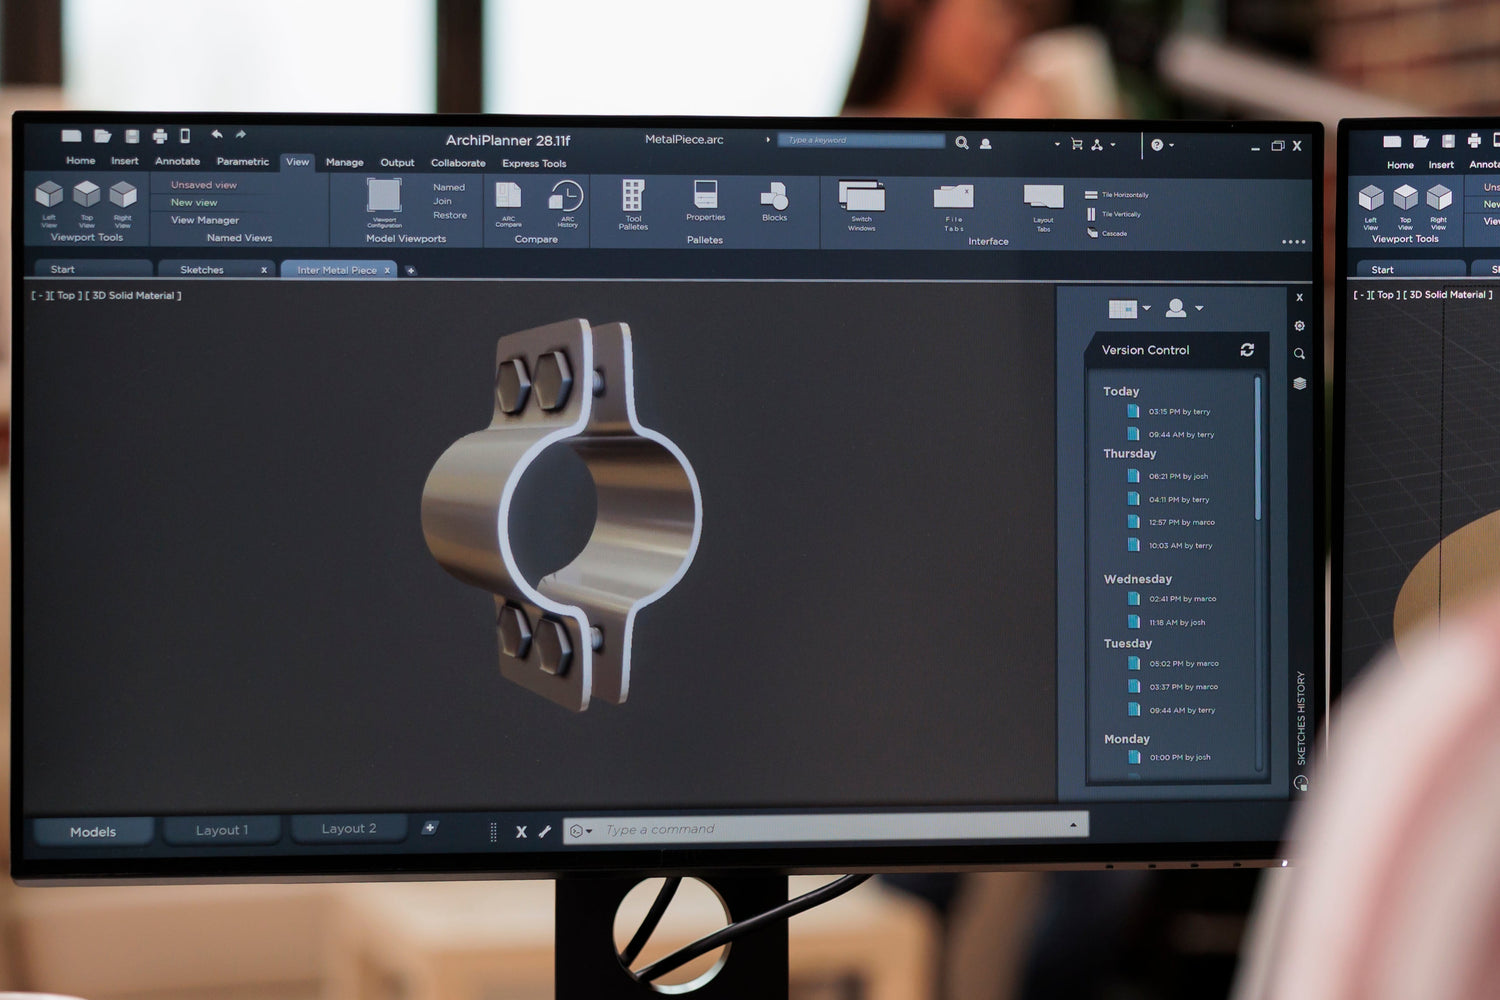Open the Collaborate ribbon tab

click(458, 163)
